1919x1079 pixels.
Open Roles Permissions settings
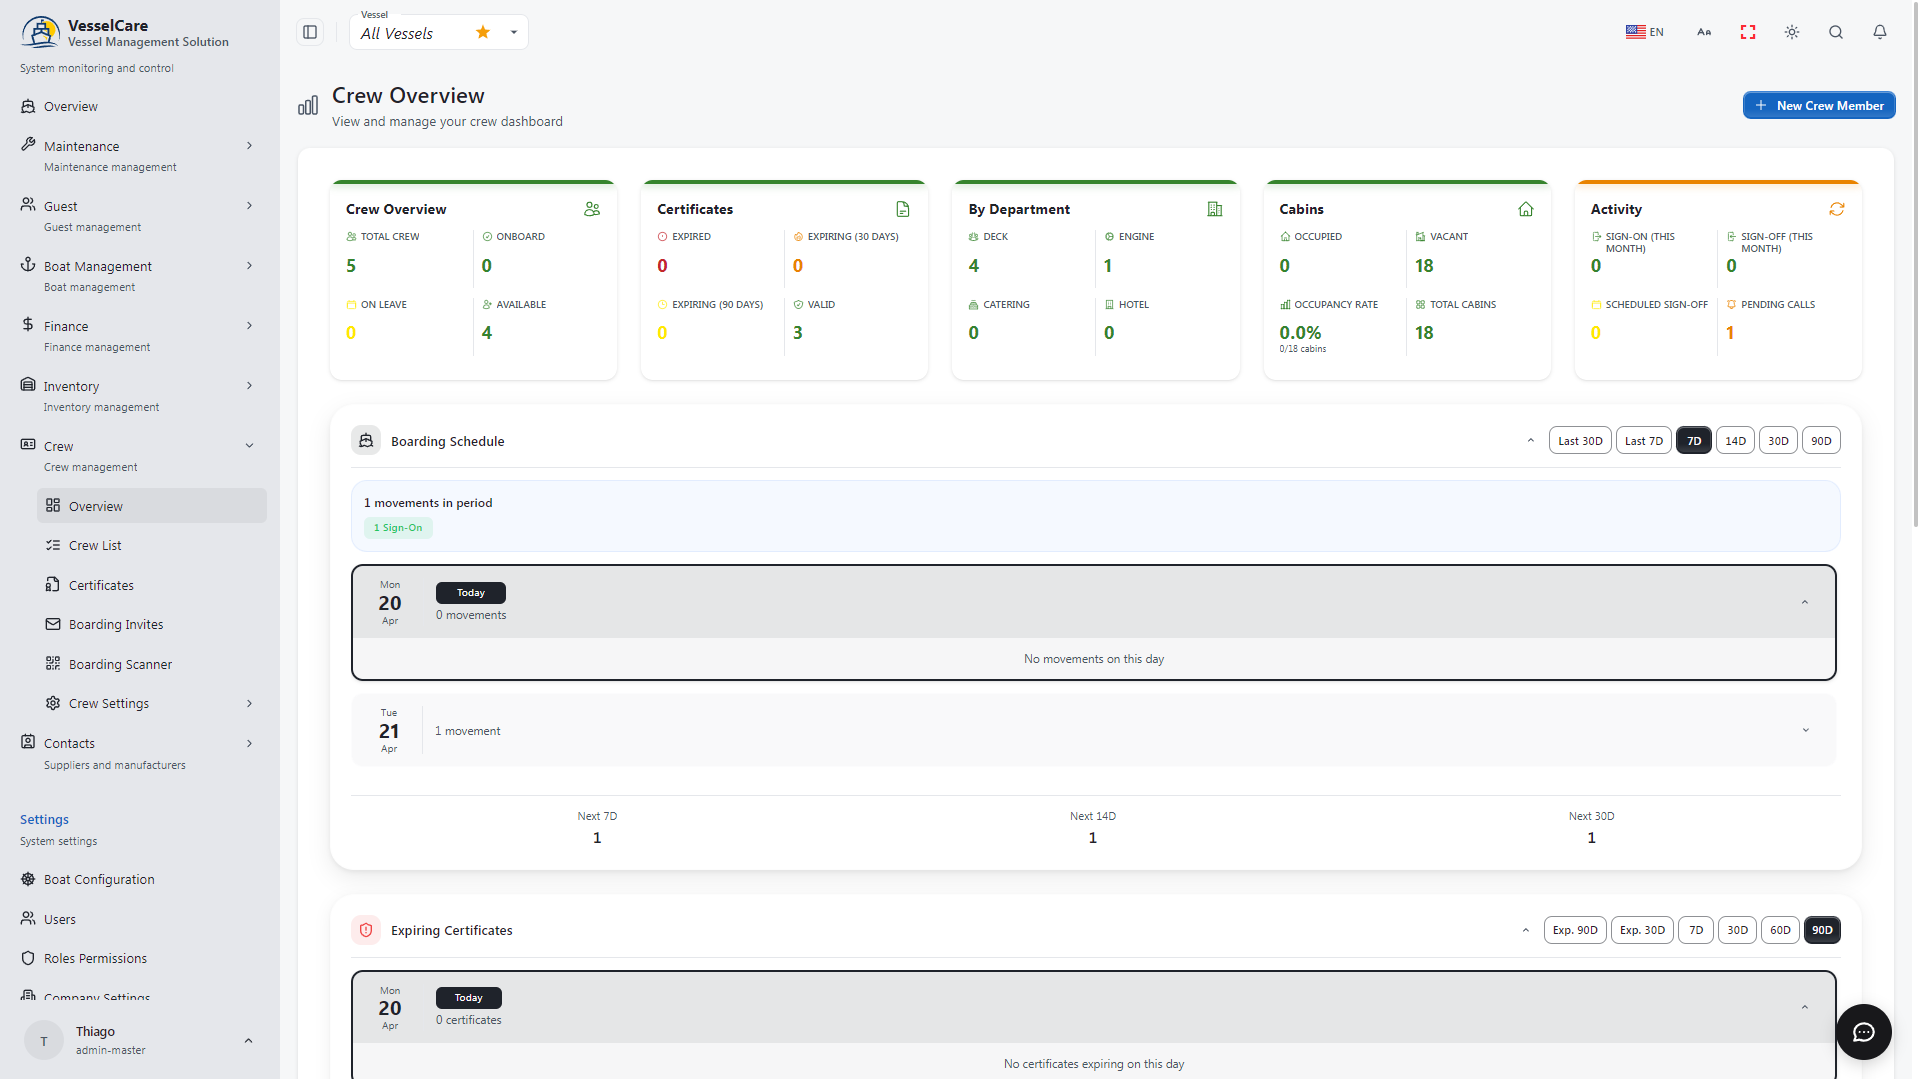tap(140, 958)
